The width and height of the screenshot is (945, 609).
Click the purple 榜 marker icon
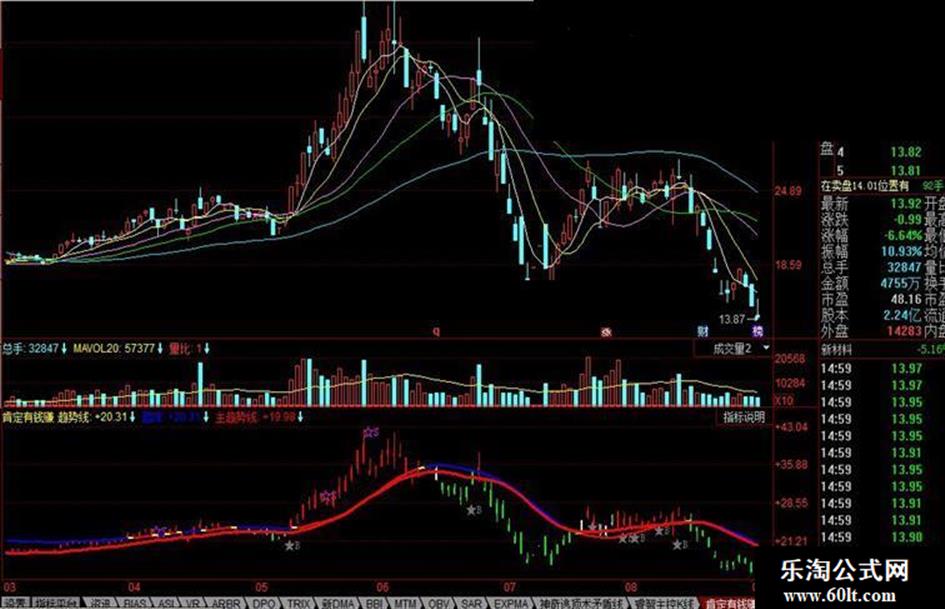758,331
